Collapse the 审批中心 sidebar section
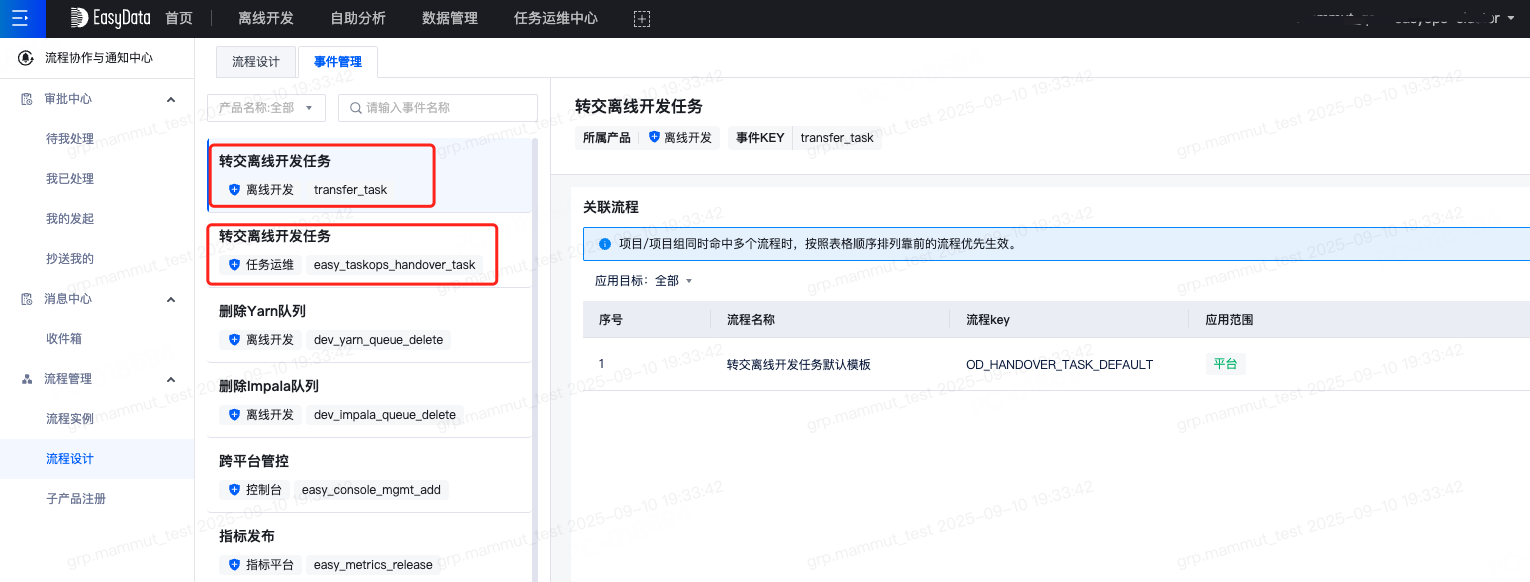Image resolution: width=1530 pixels, height=582 pixels. pyautogui.click(x=171, y=99)
